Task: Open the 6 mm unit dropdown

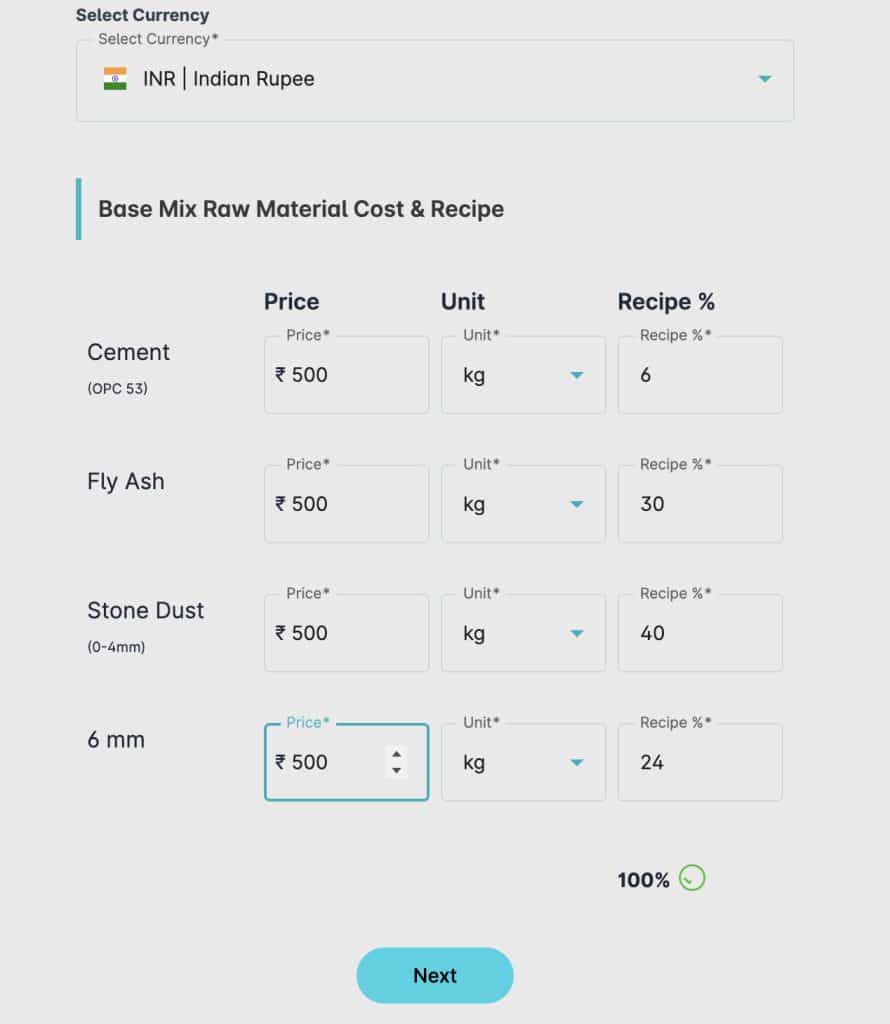Action: click(523, 762)
